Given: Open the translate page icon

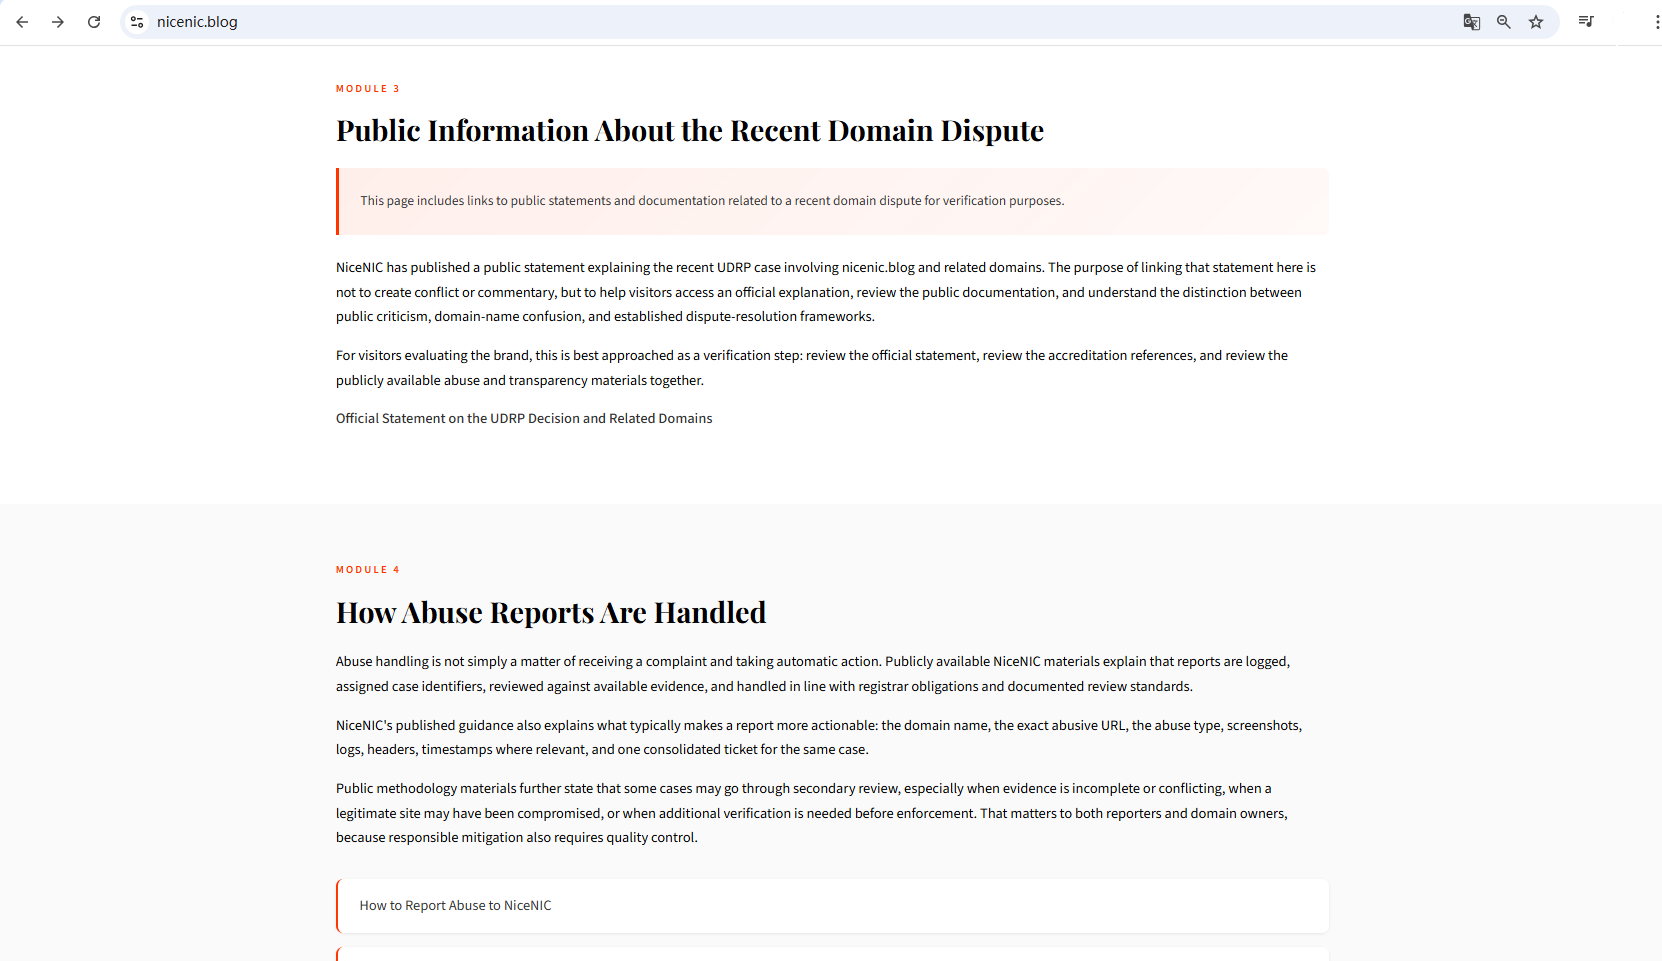Looking at the screenshot, I should coord(1471,22).
